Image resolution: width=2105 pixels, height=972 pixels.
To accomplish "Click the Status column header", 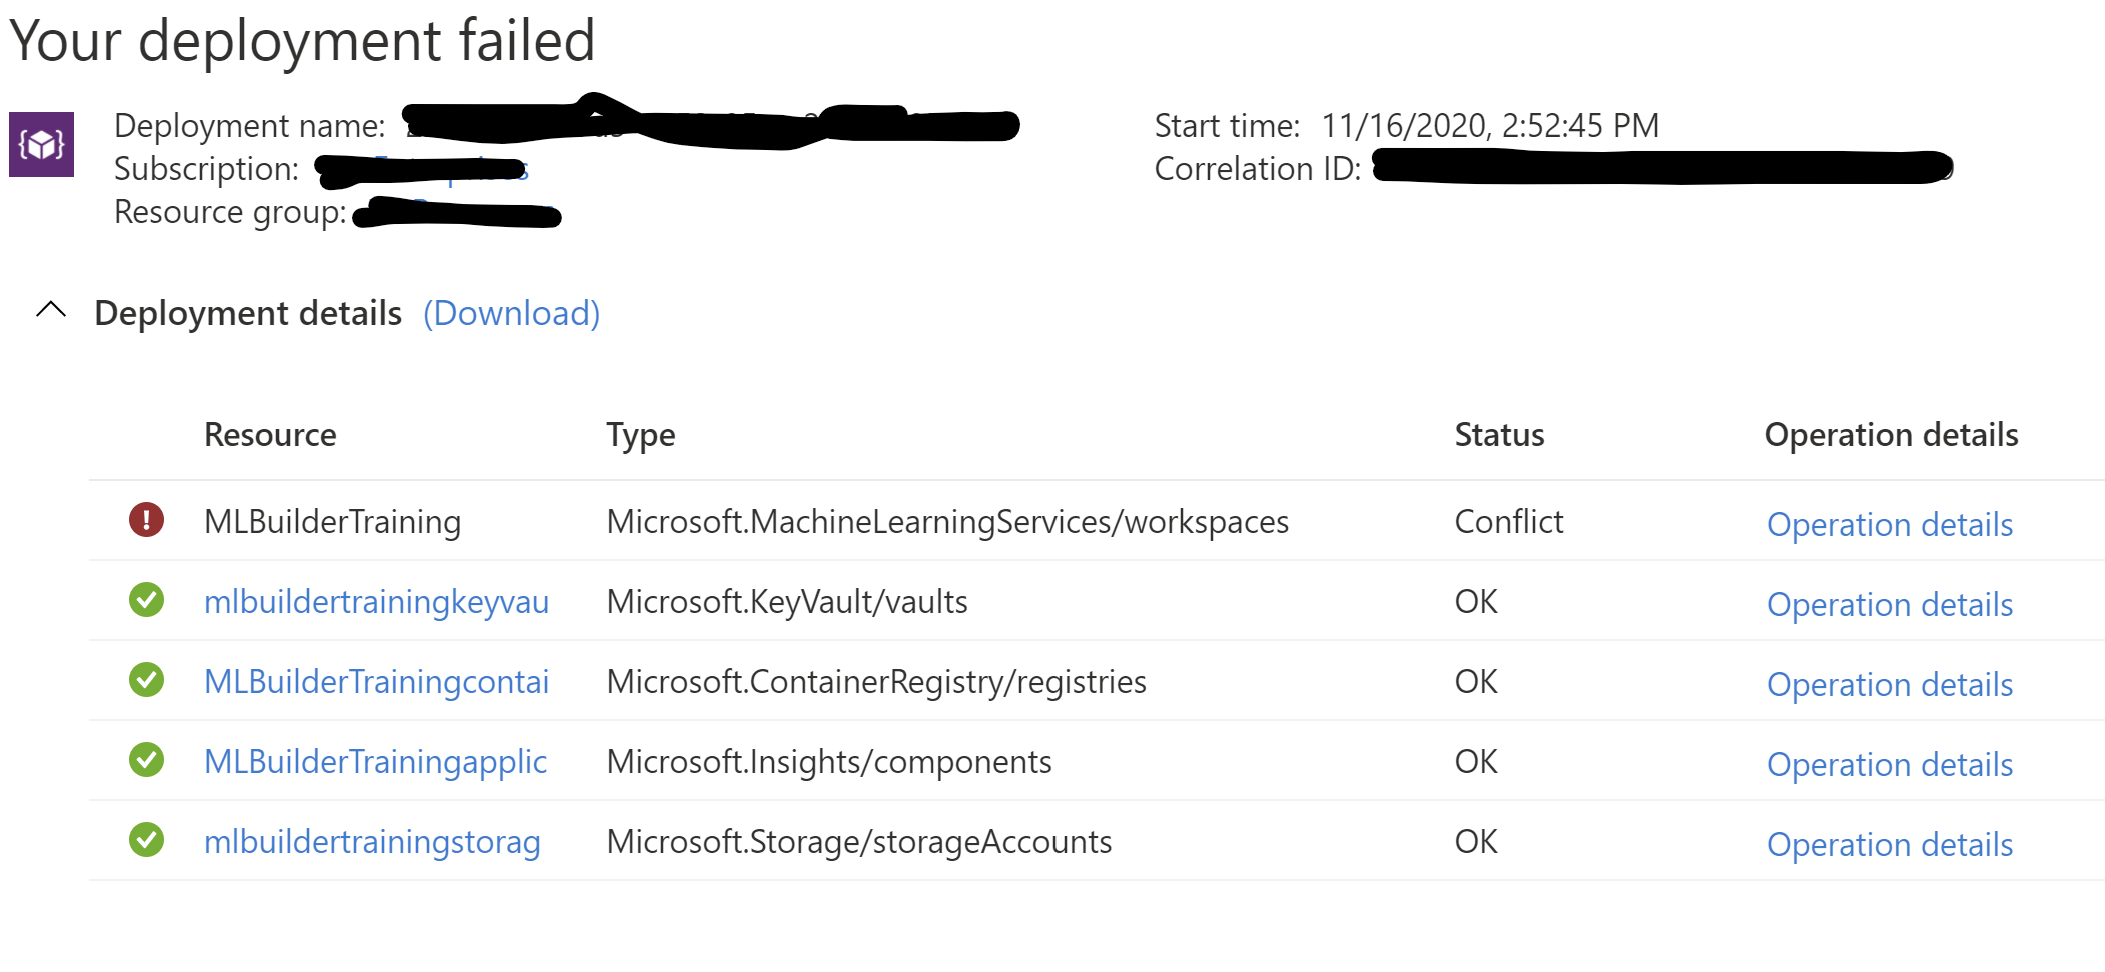I will (1498, 434).
